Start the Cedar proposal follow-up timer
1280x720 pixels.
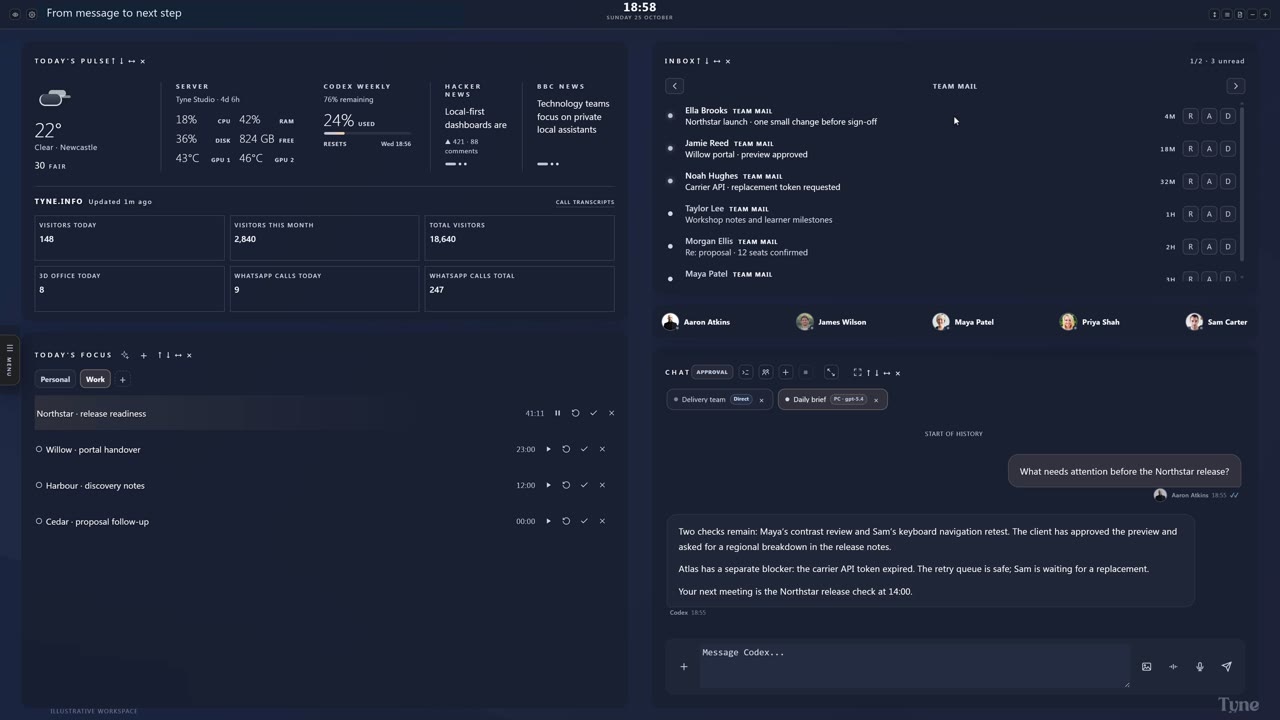pos(548,521)
